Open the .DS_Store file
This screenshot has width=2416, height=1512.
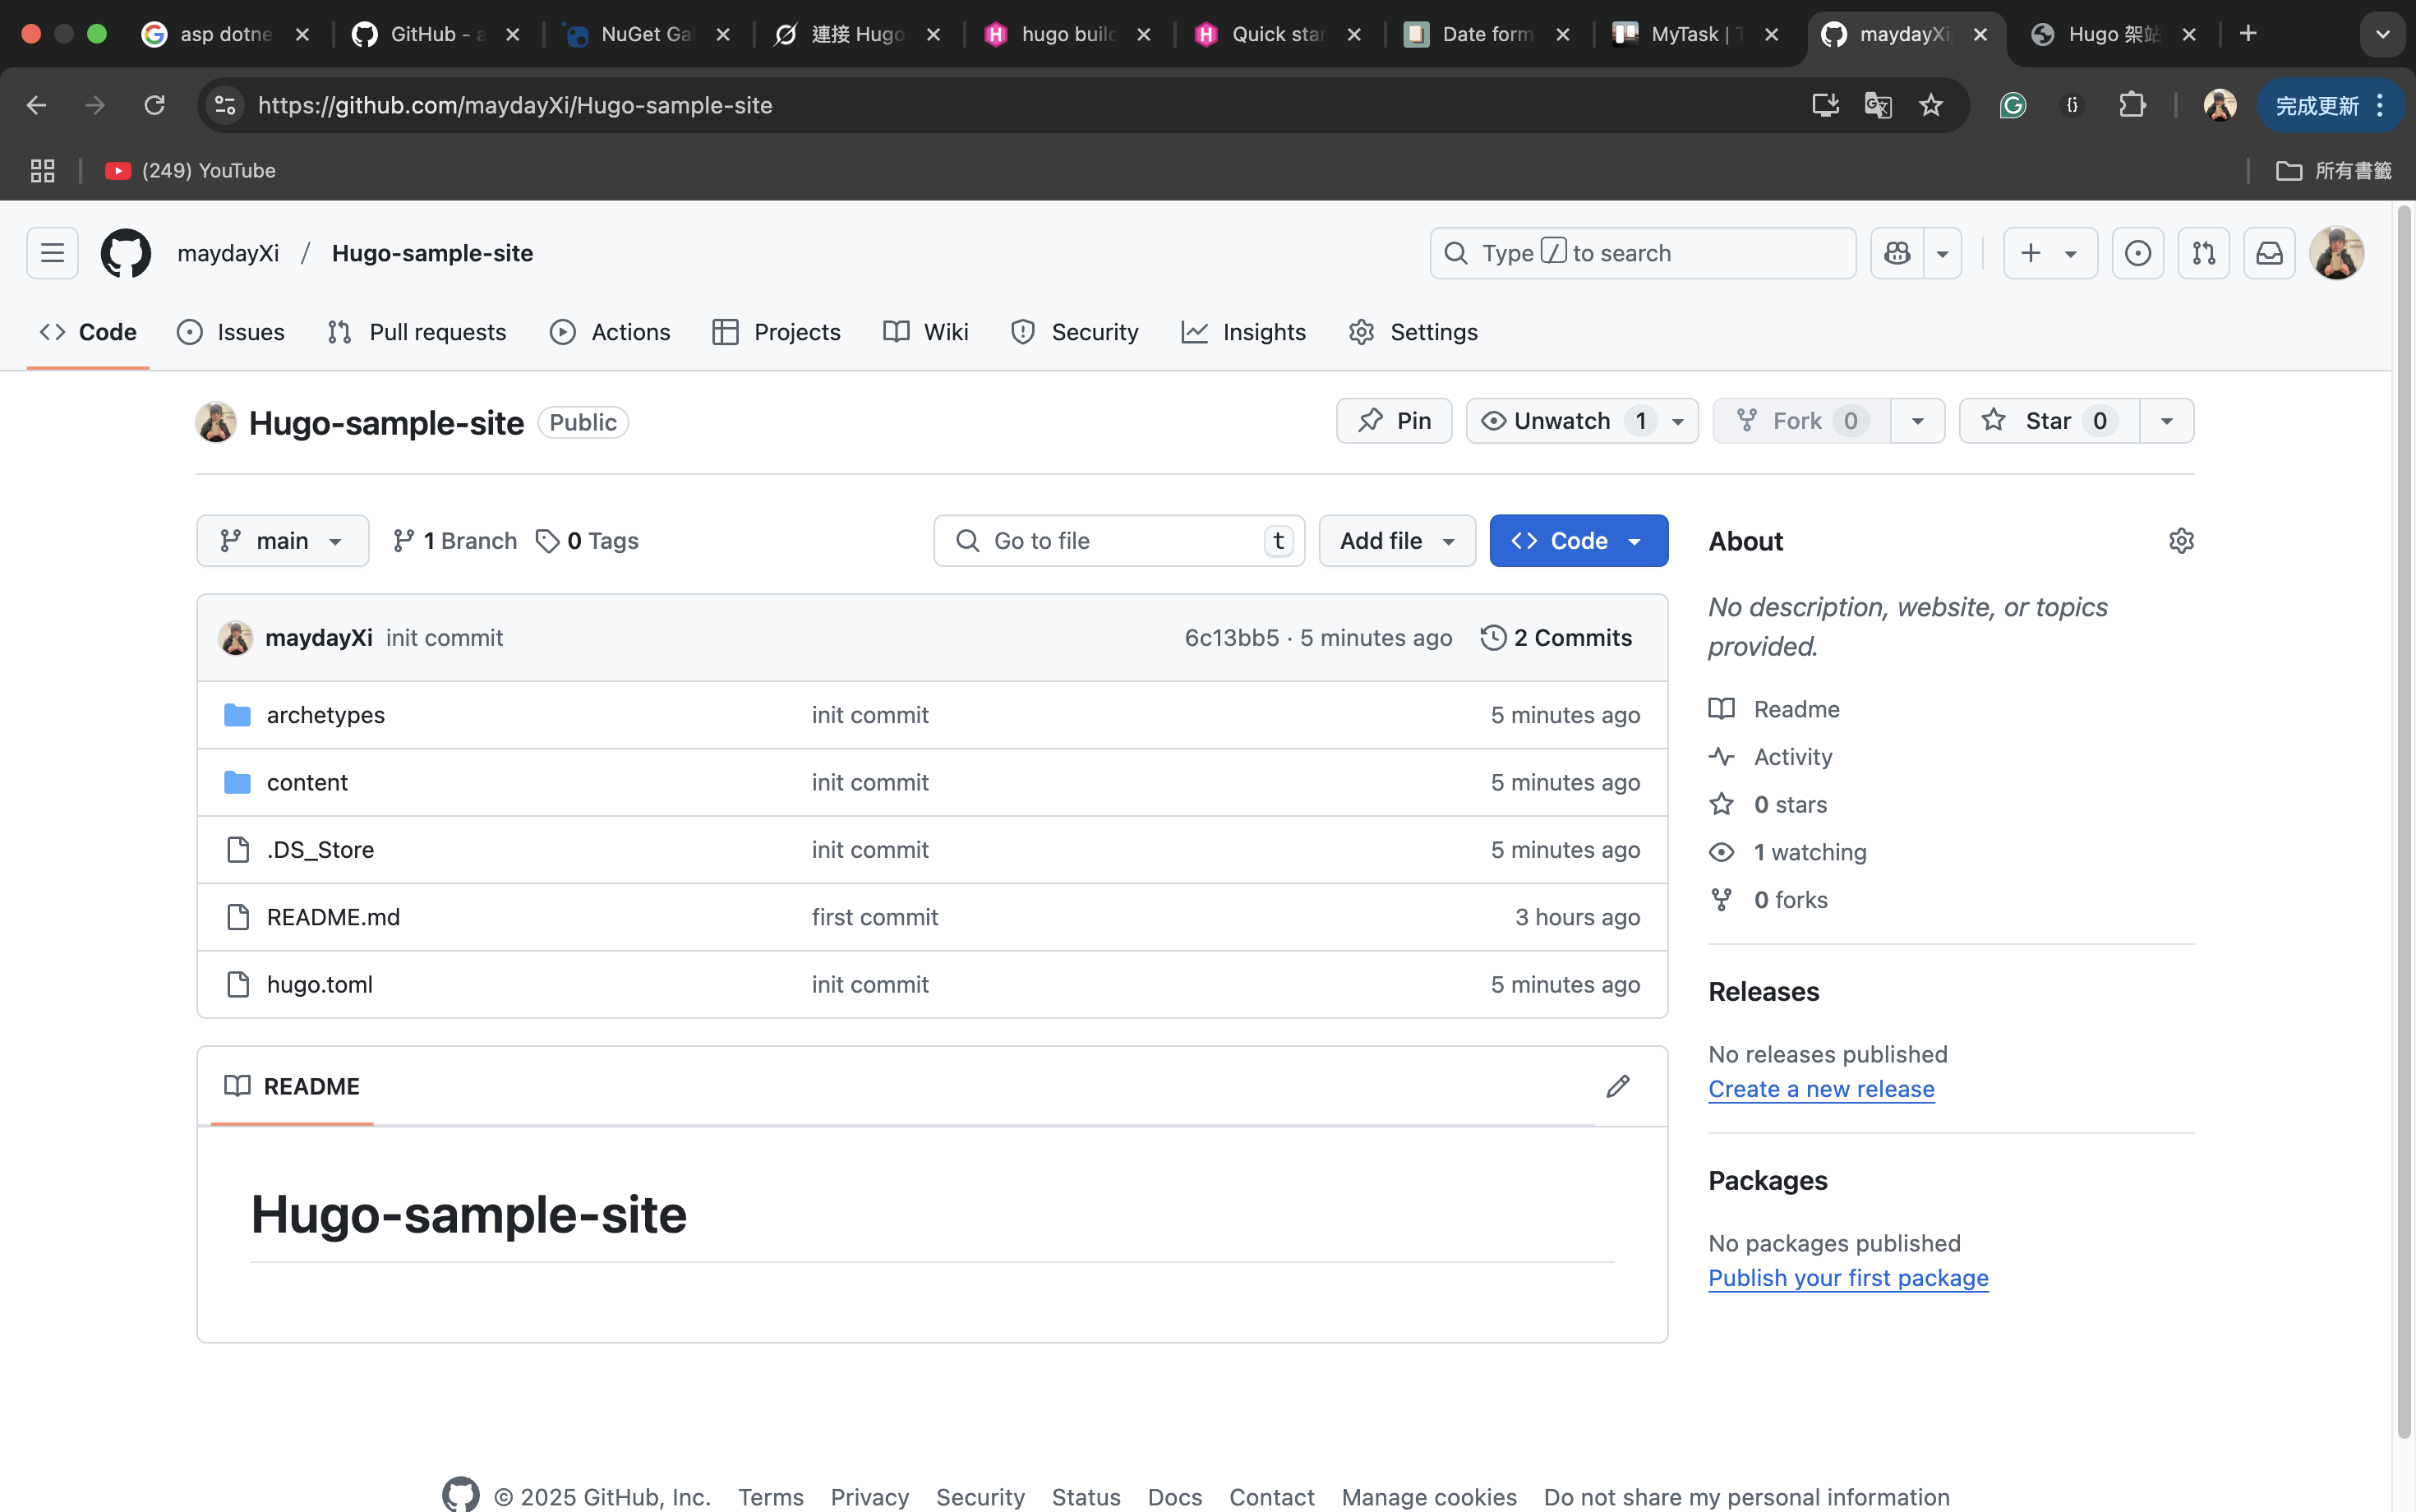click(320, 849)
